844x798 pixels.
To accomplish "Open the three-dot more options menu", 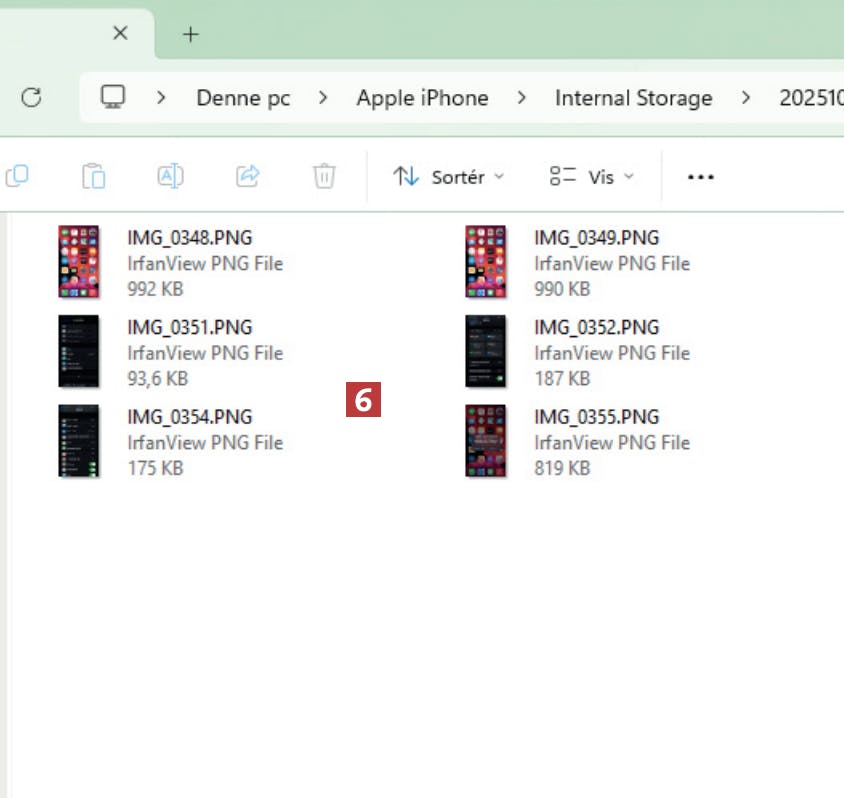I will 701,176.
